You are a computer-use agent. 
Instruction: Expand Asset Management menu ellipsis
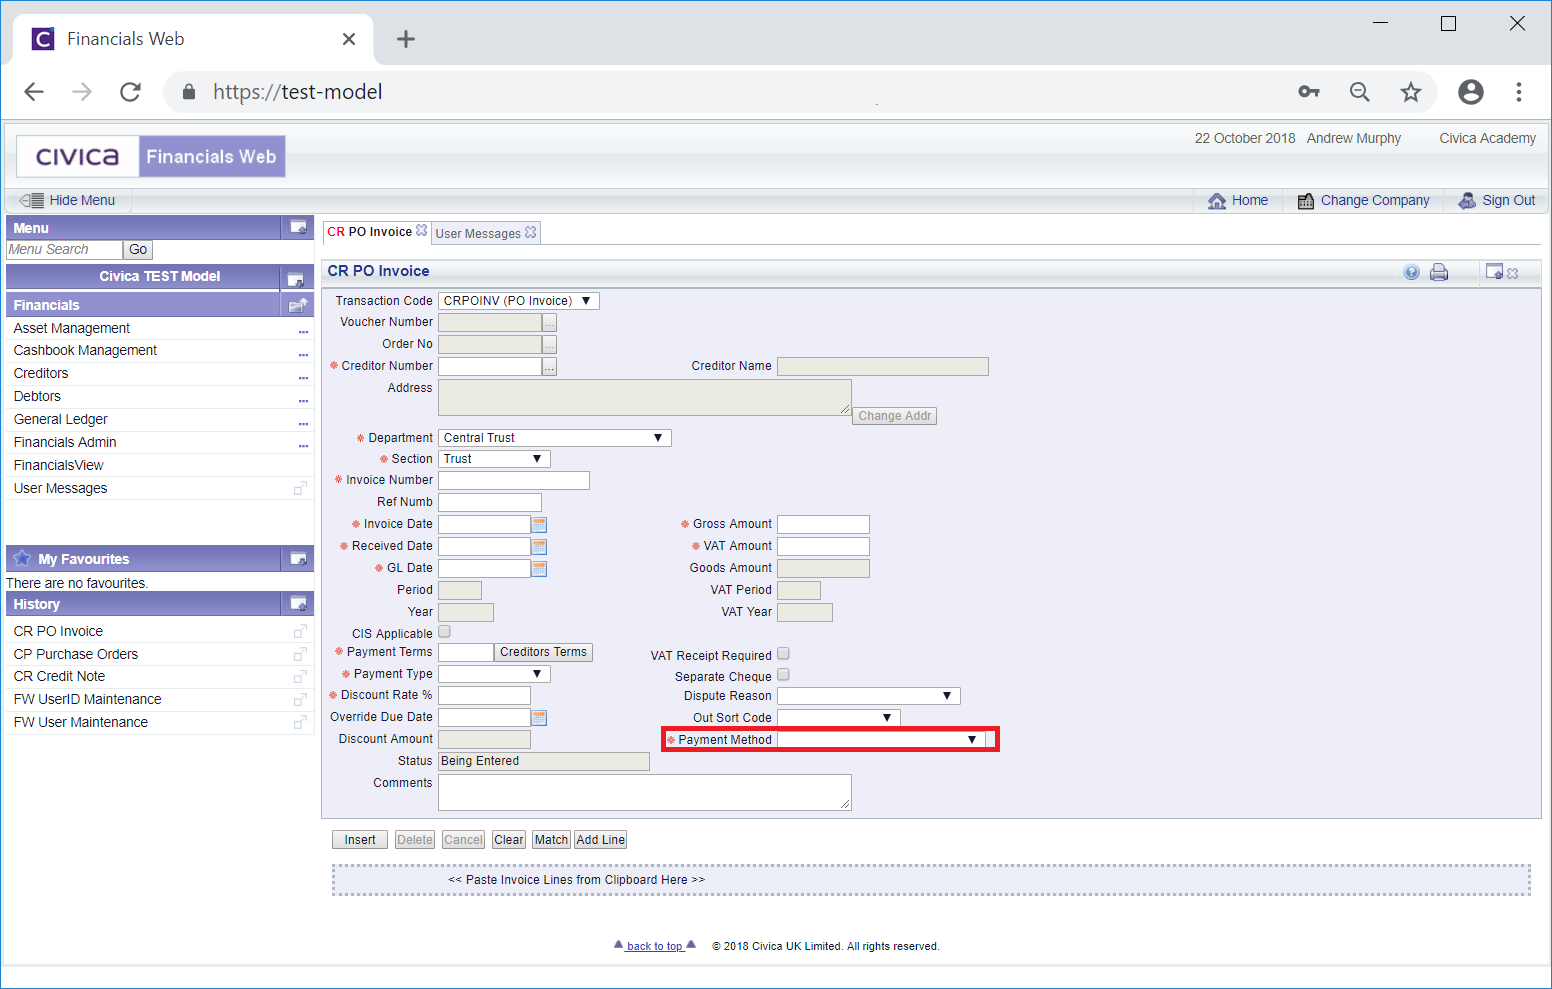[x=303, y=331]
